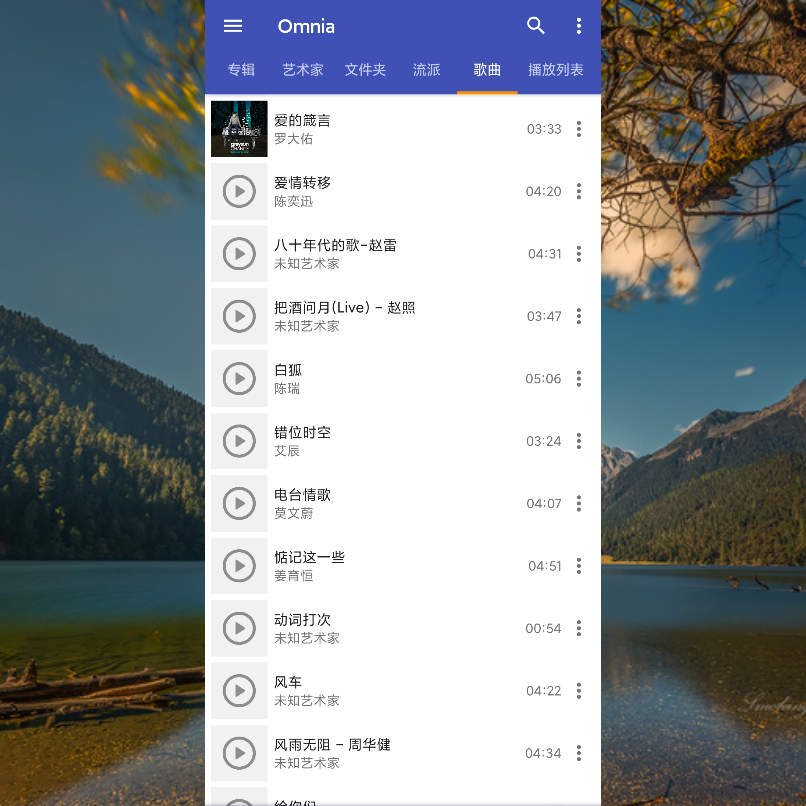This screenshot has height=806, width=806.
Task: Select the song title 动词打次
Action: point(302,620)
